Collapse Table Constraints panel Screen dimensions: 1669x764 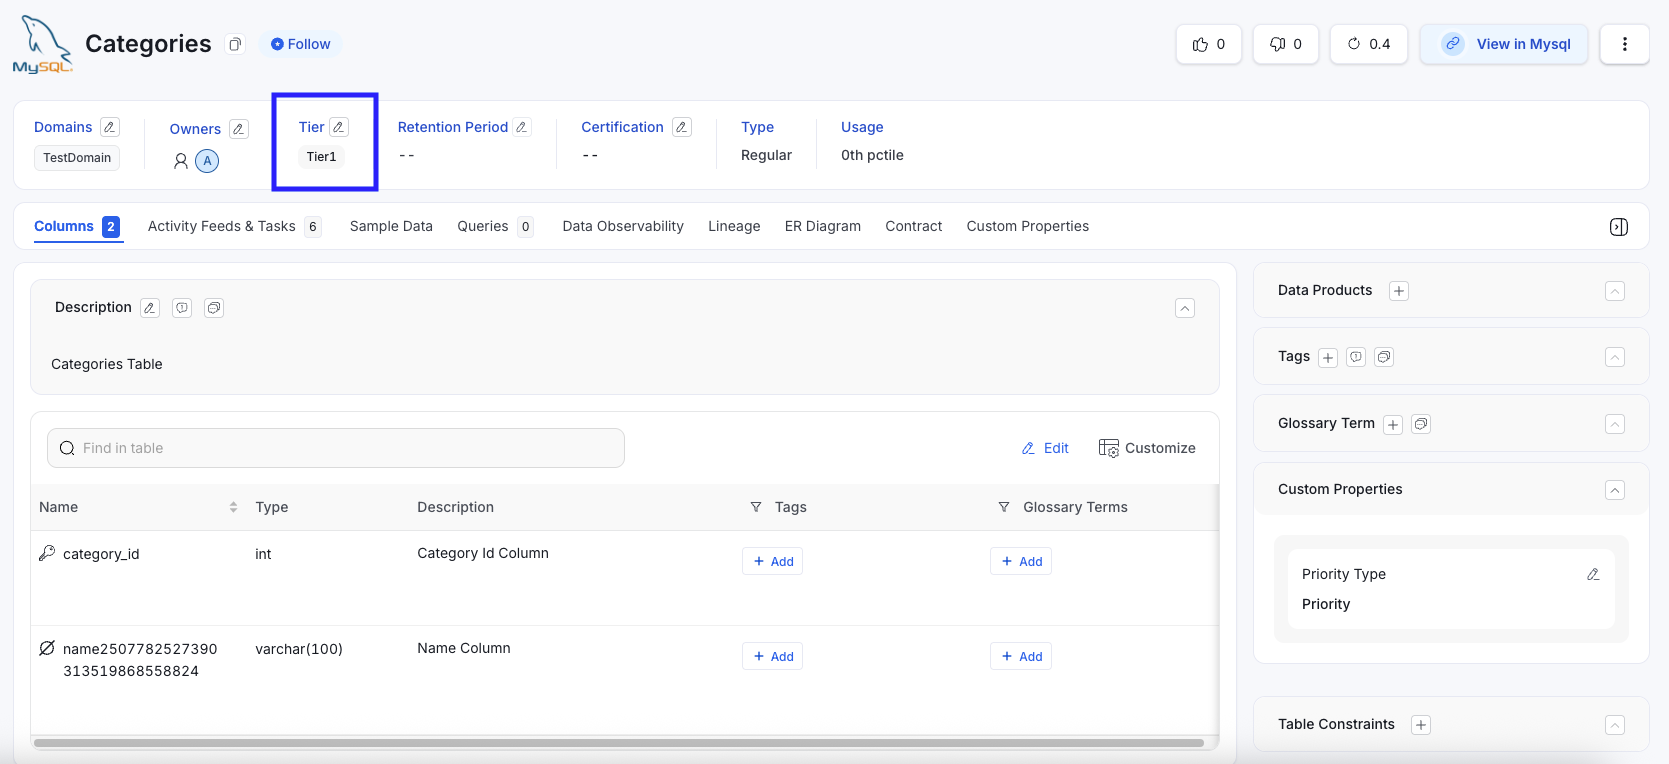[x=1615, y=725]
